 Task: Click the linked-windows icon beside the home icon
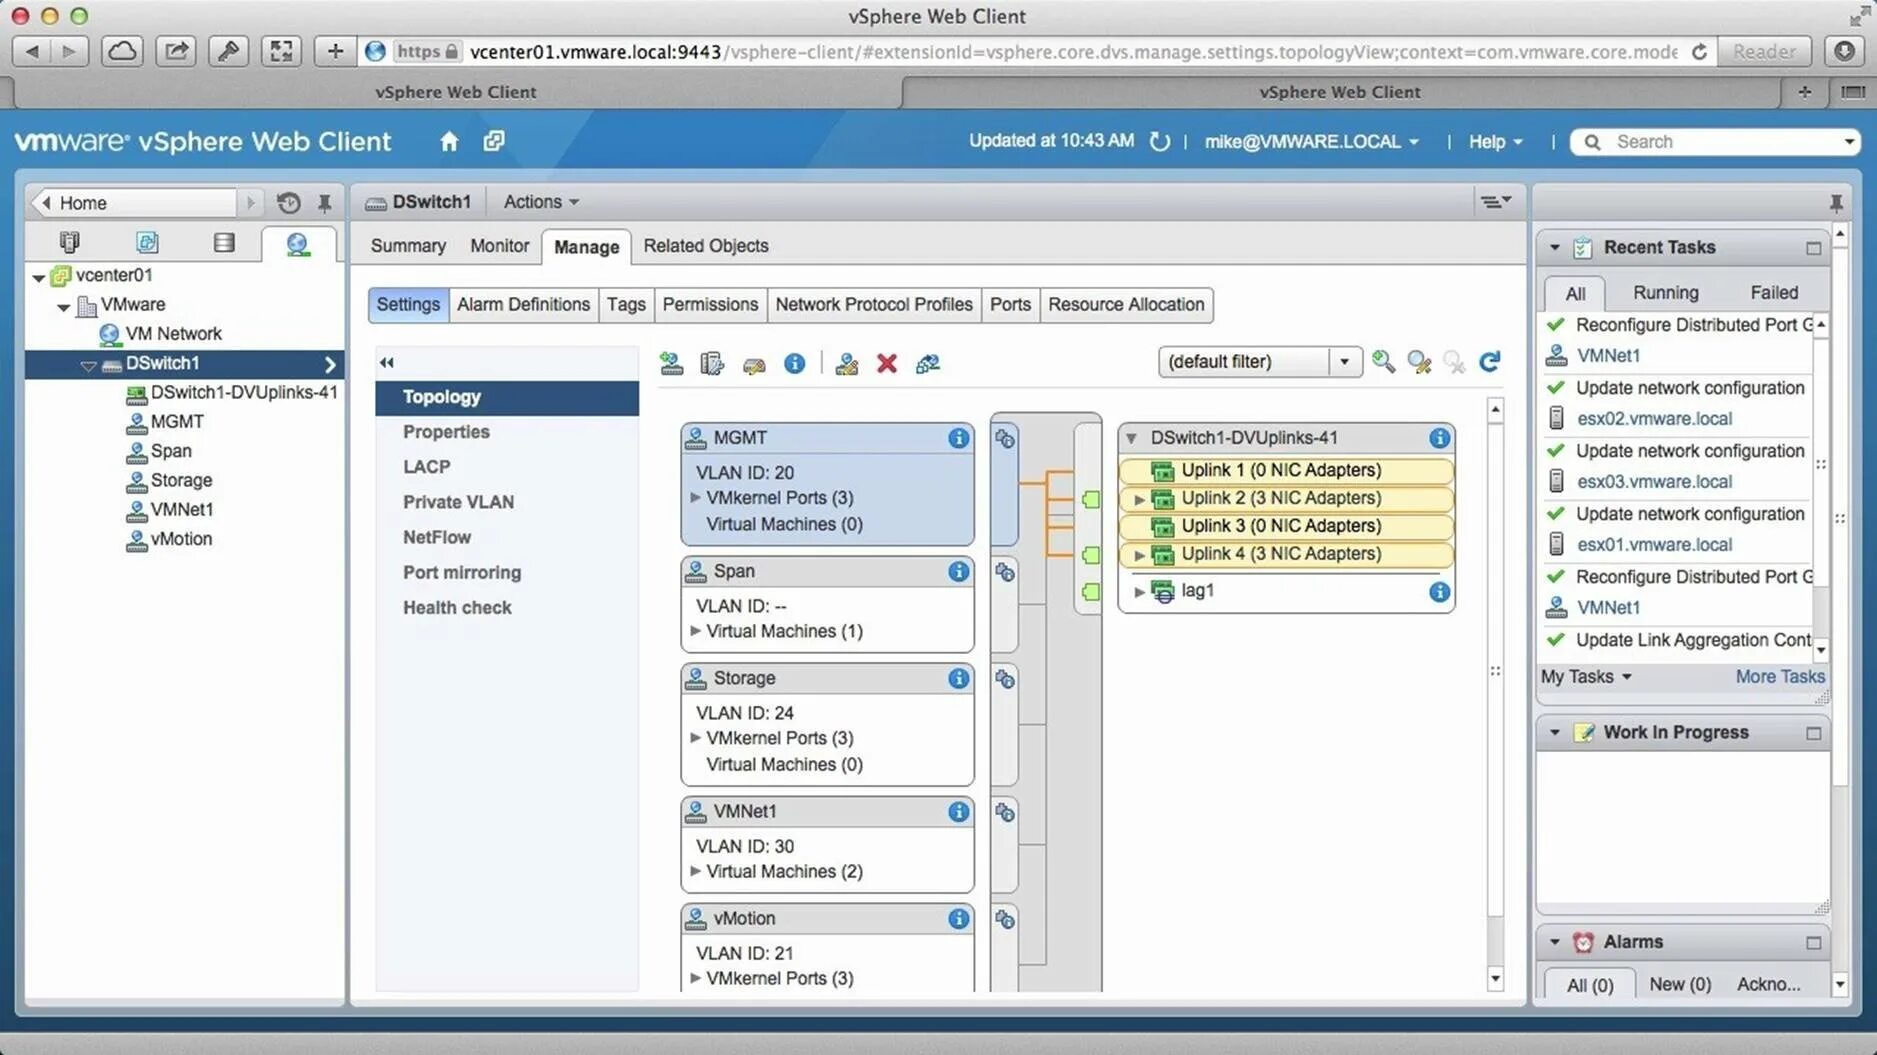(494, 141)
